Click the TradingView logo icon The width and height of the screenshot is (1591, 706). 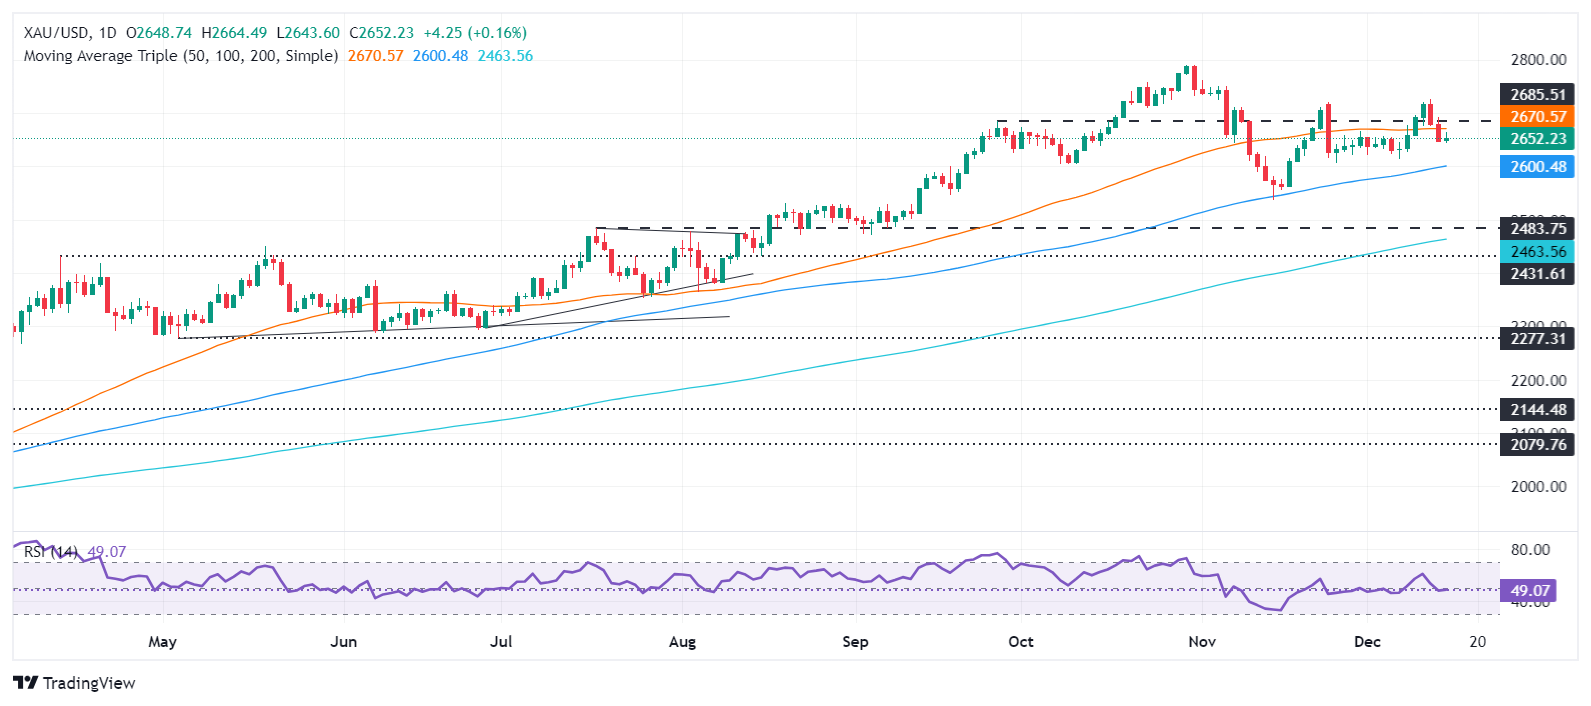tap(25, 683)
